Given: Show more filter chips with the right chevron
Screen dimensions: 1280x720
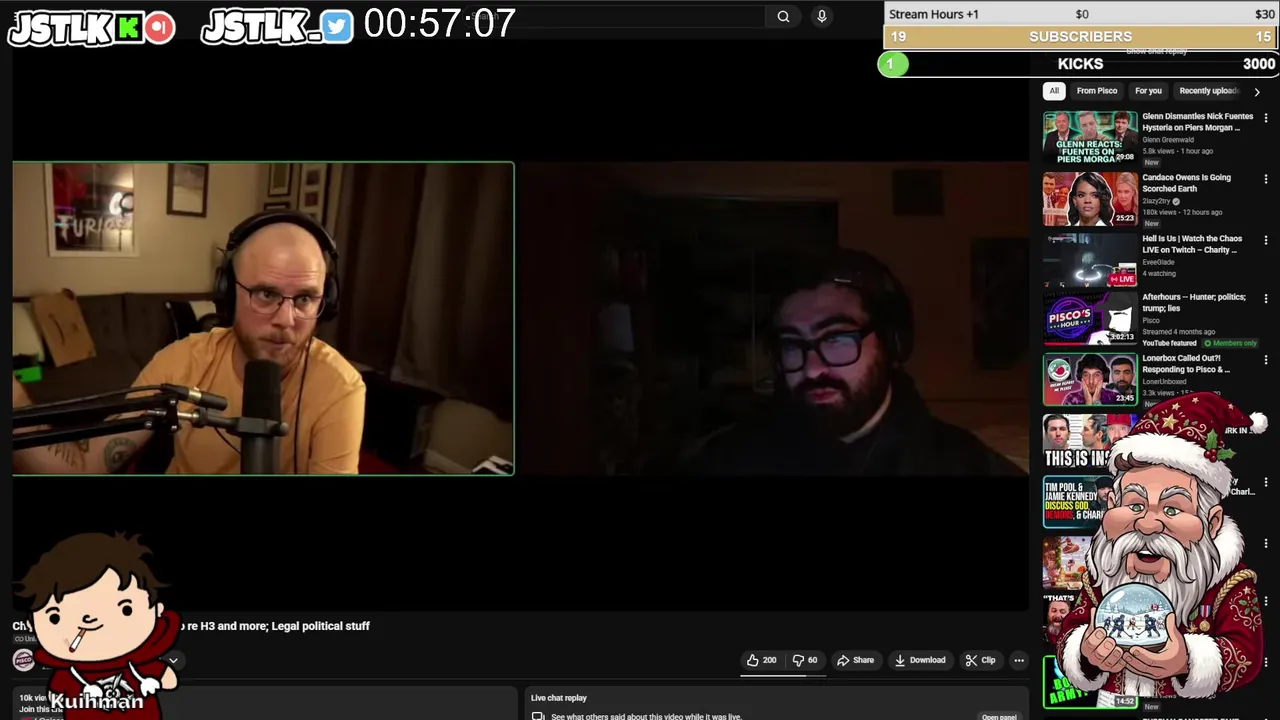Looking at the screenshot, I should (x=1257, y=92).
